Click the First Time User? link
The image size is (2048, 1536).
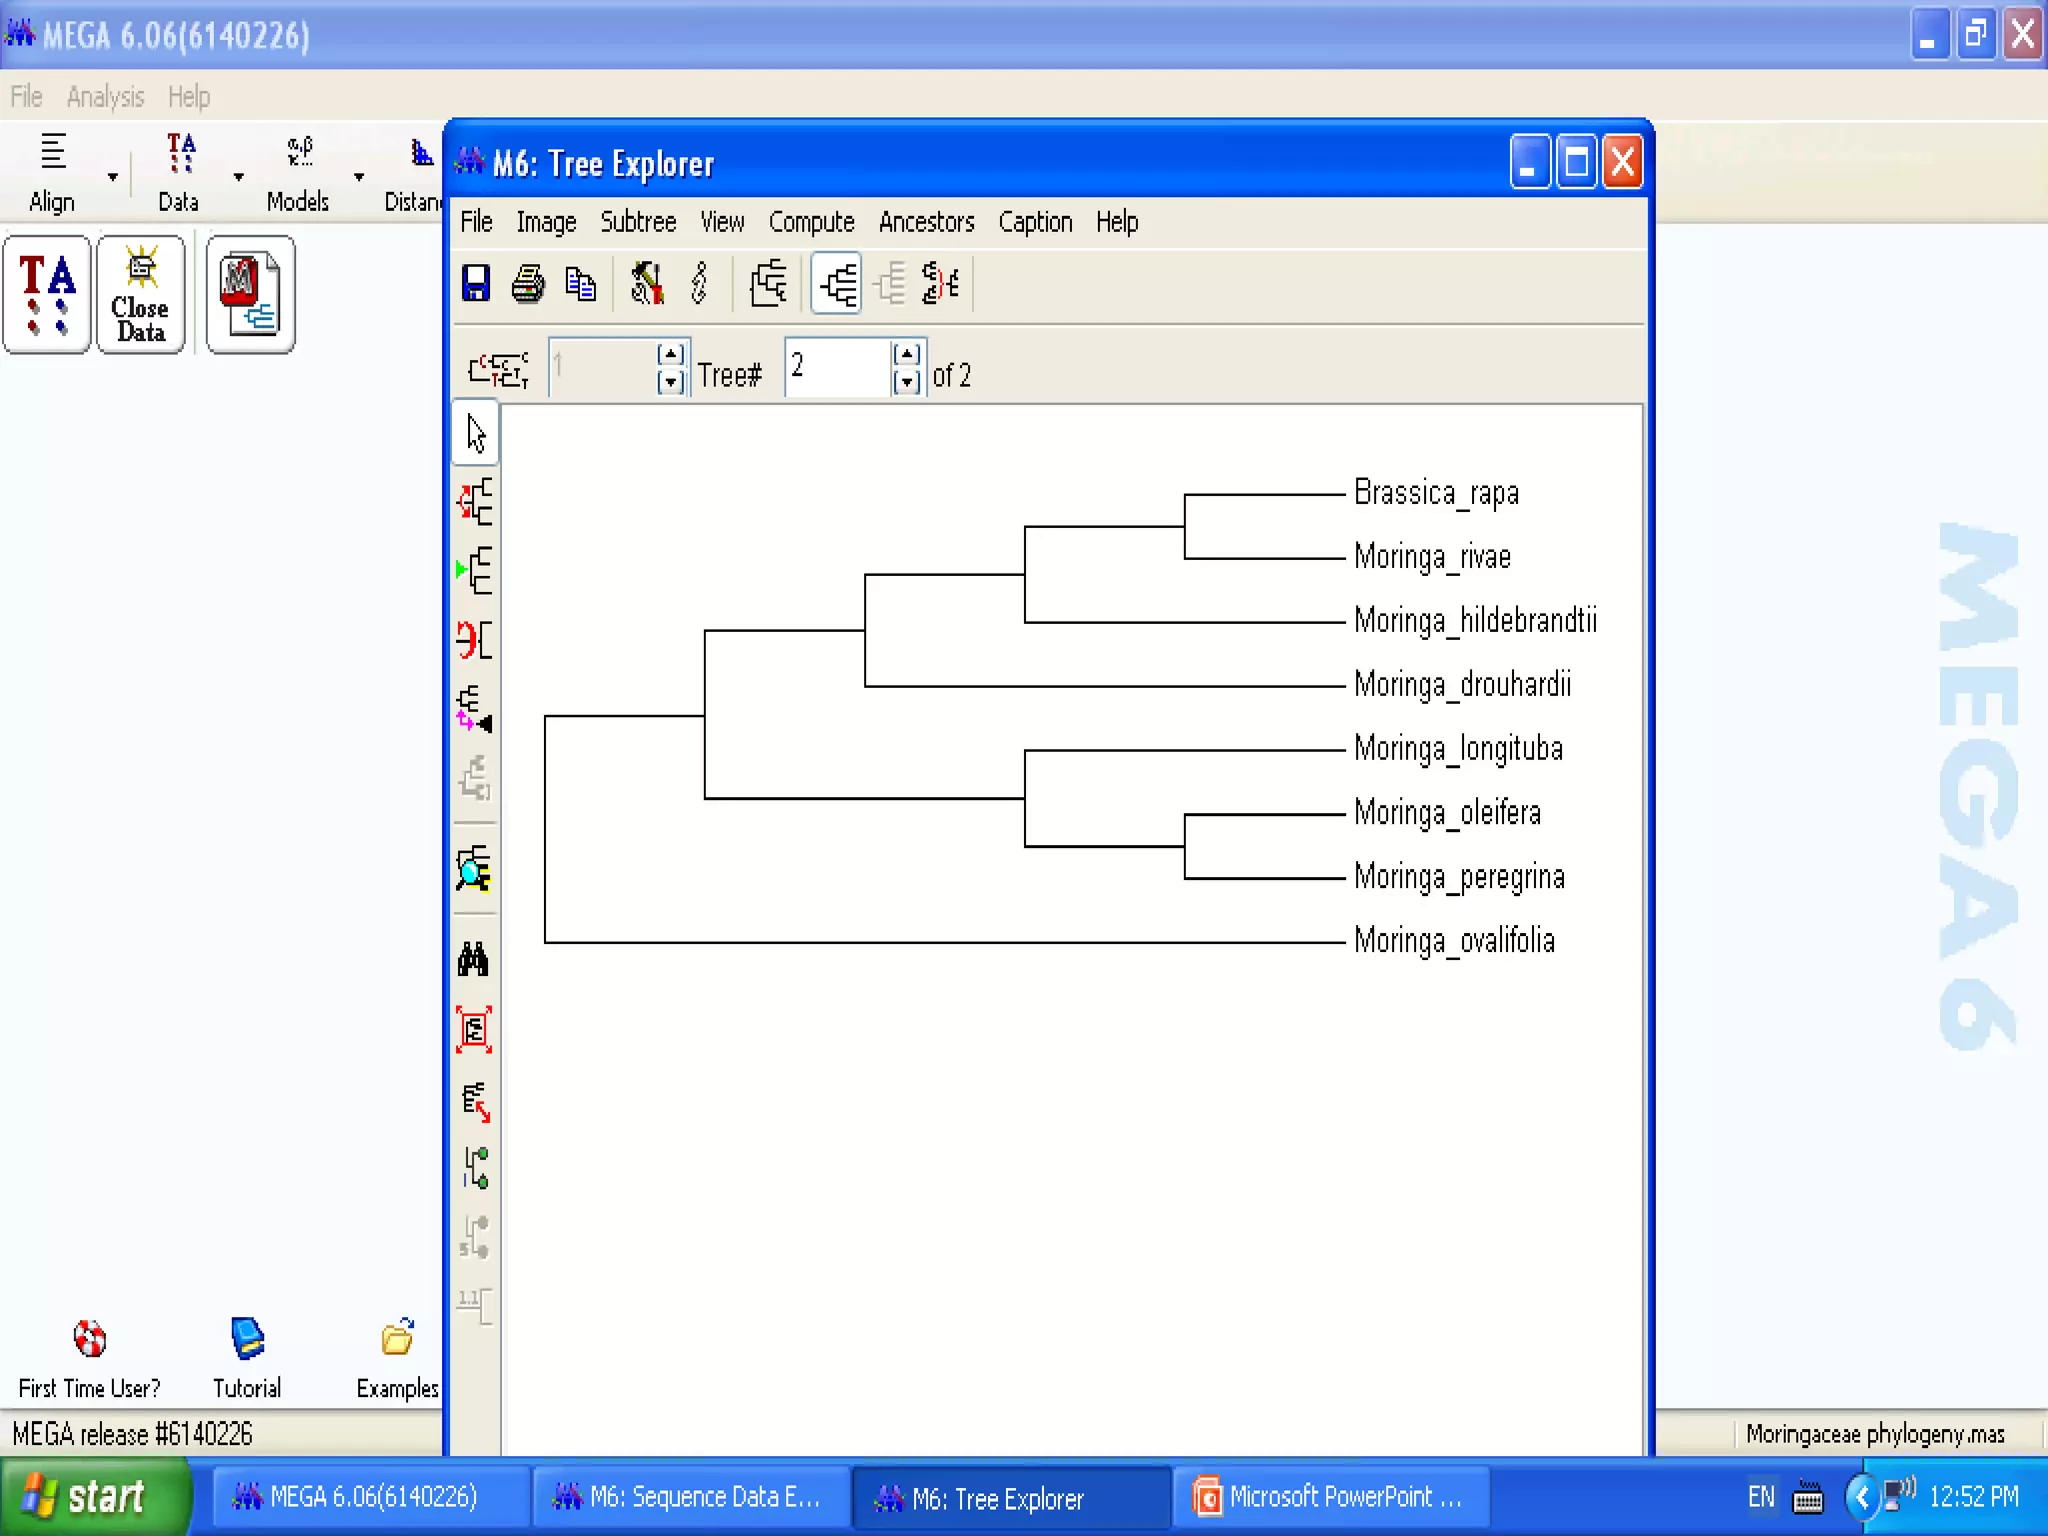[89, 1361]
